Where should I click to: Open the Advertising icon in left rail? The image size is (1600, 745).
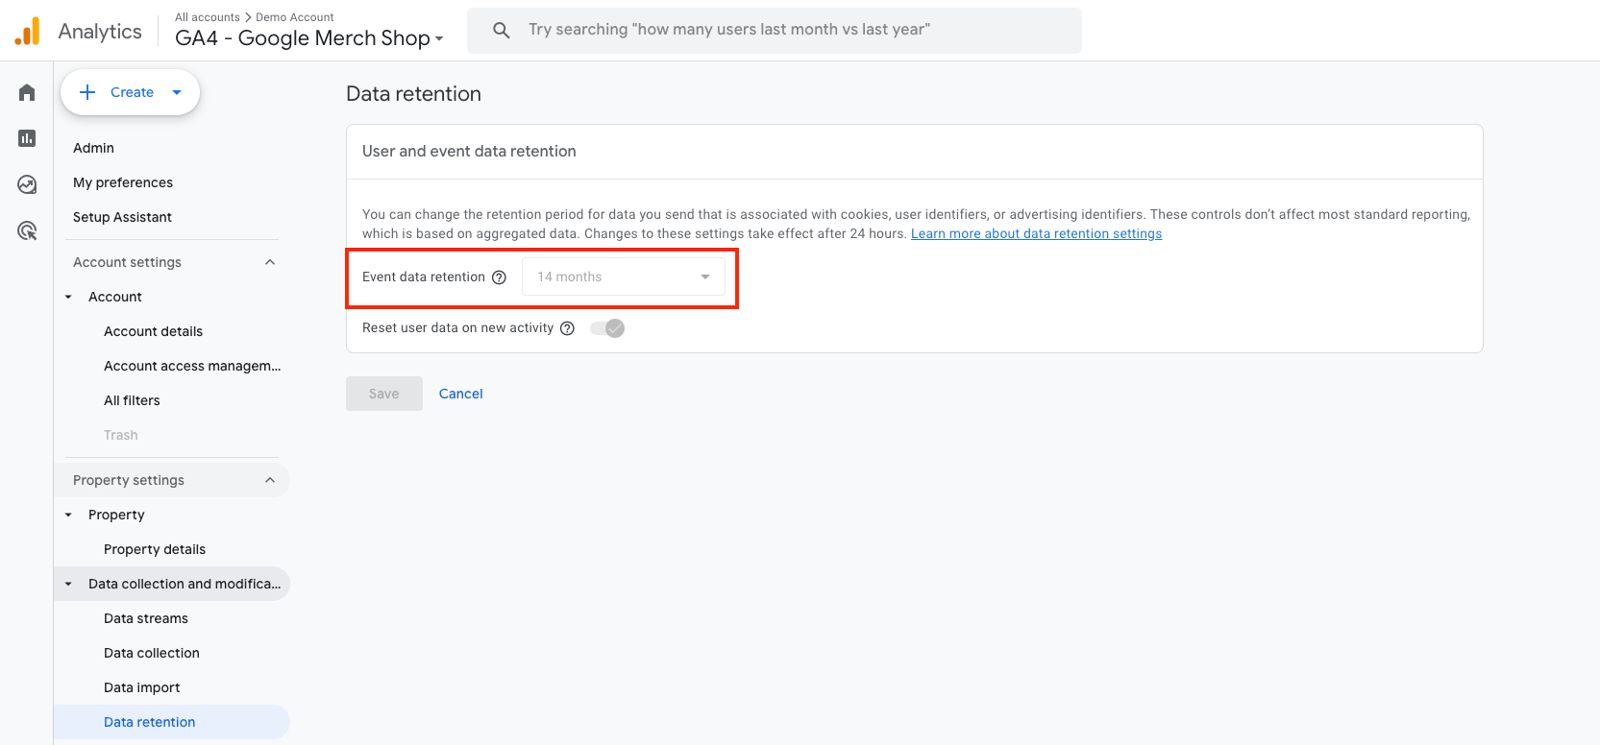[27, 231]
